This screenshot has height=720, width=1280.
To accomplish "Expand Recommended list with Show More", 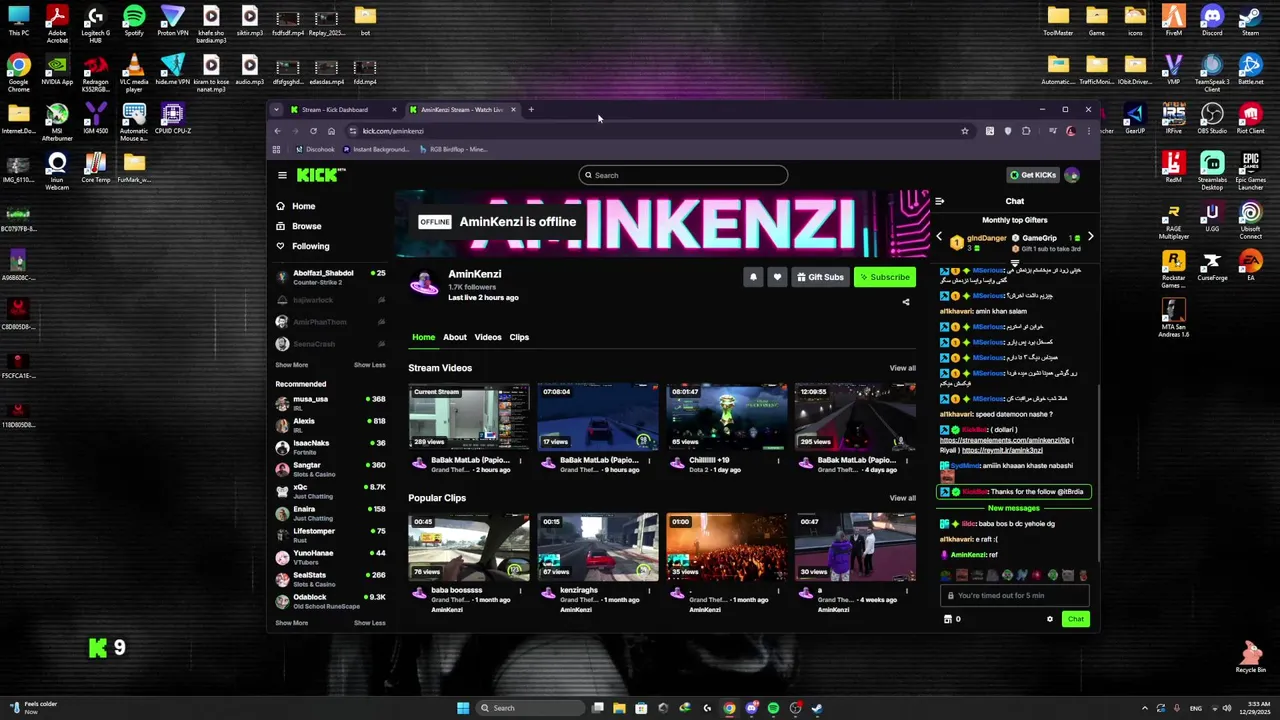I will tap(292, 623).
